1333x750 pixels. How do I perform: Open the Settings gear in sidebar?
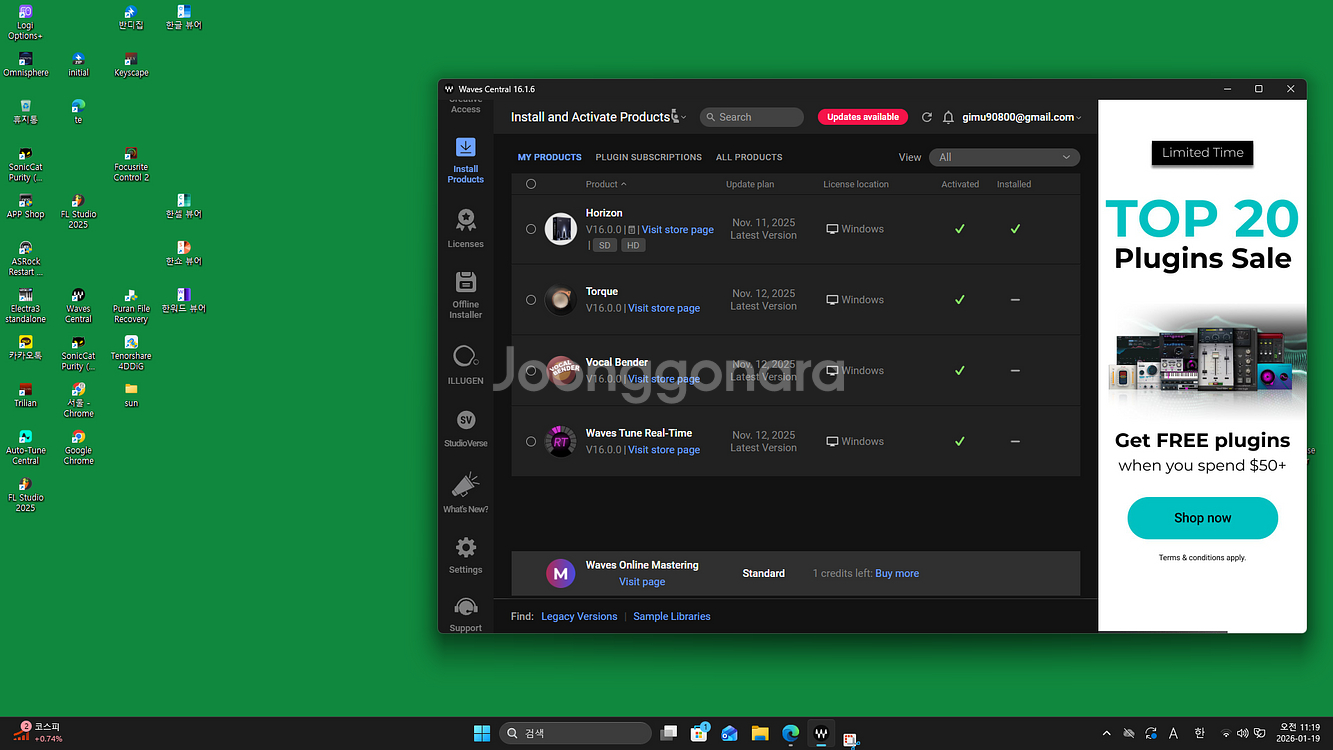coord(465,555)
